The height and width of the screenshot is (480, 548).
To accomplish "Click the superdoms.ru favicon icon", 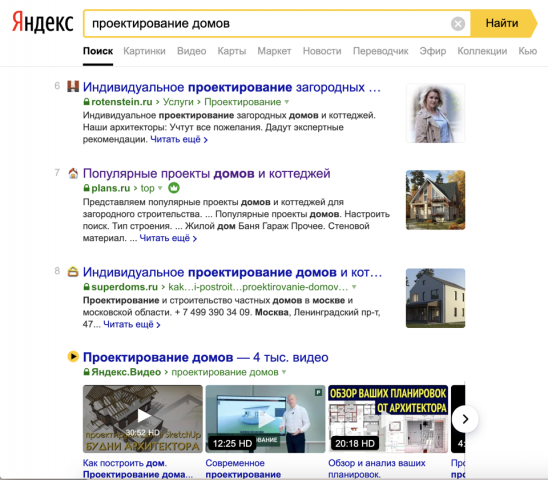I will pyautogui.click(x=73, y=272).
